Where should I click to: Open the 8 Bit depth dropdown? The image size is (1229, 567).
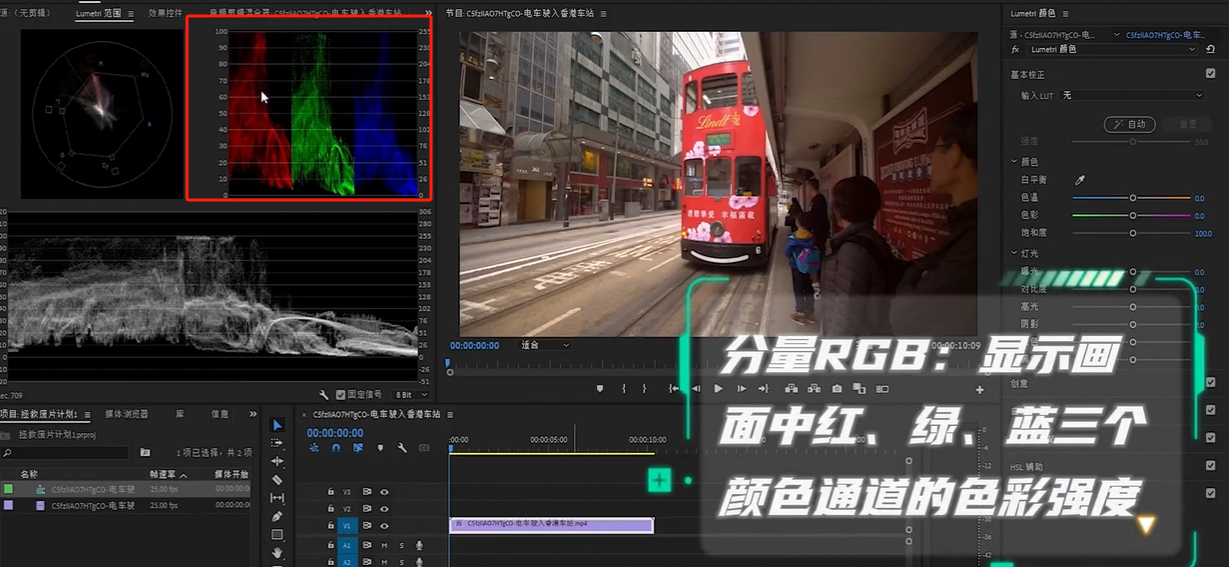click(x=409, y=395)
